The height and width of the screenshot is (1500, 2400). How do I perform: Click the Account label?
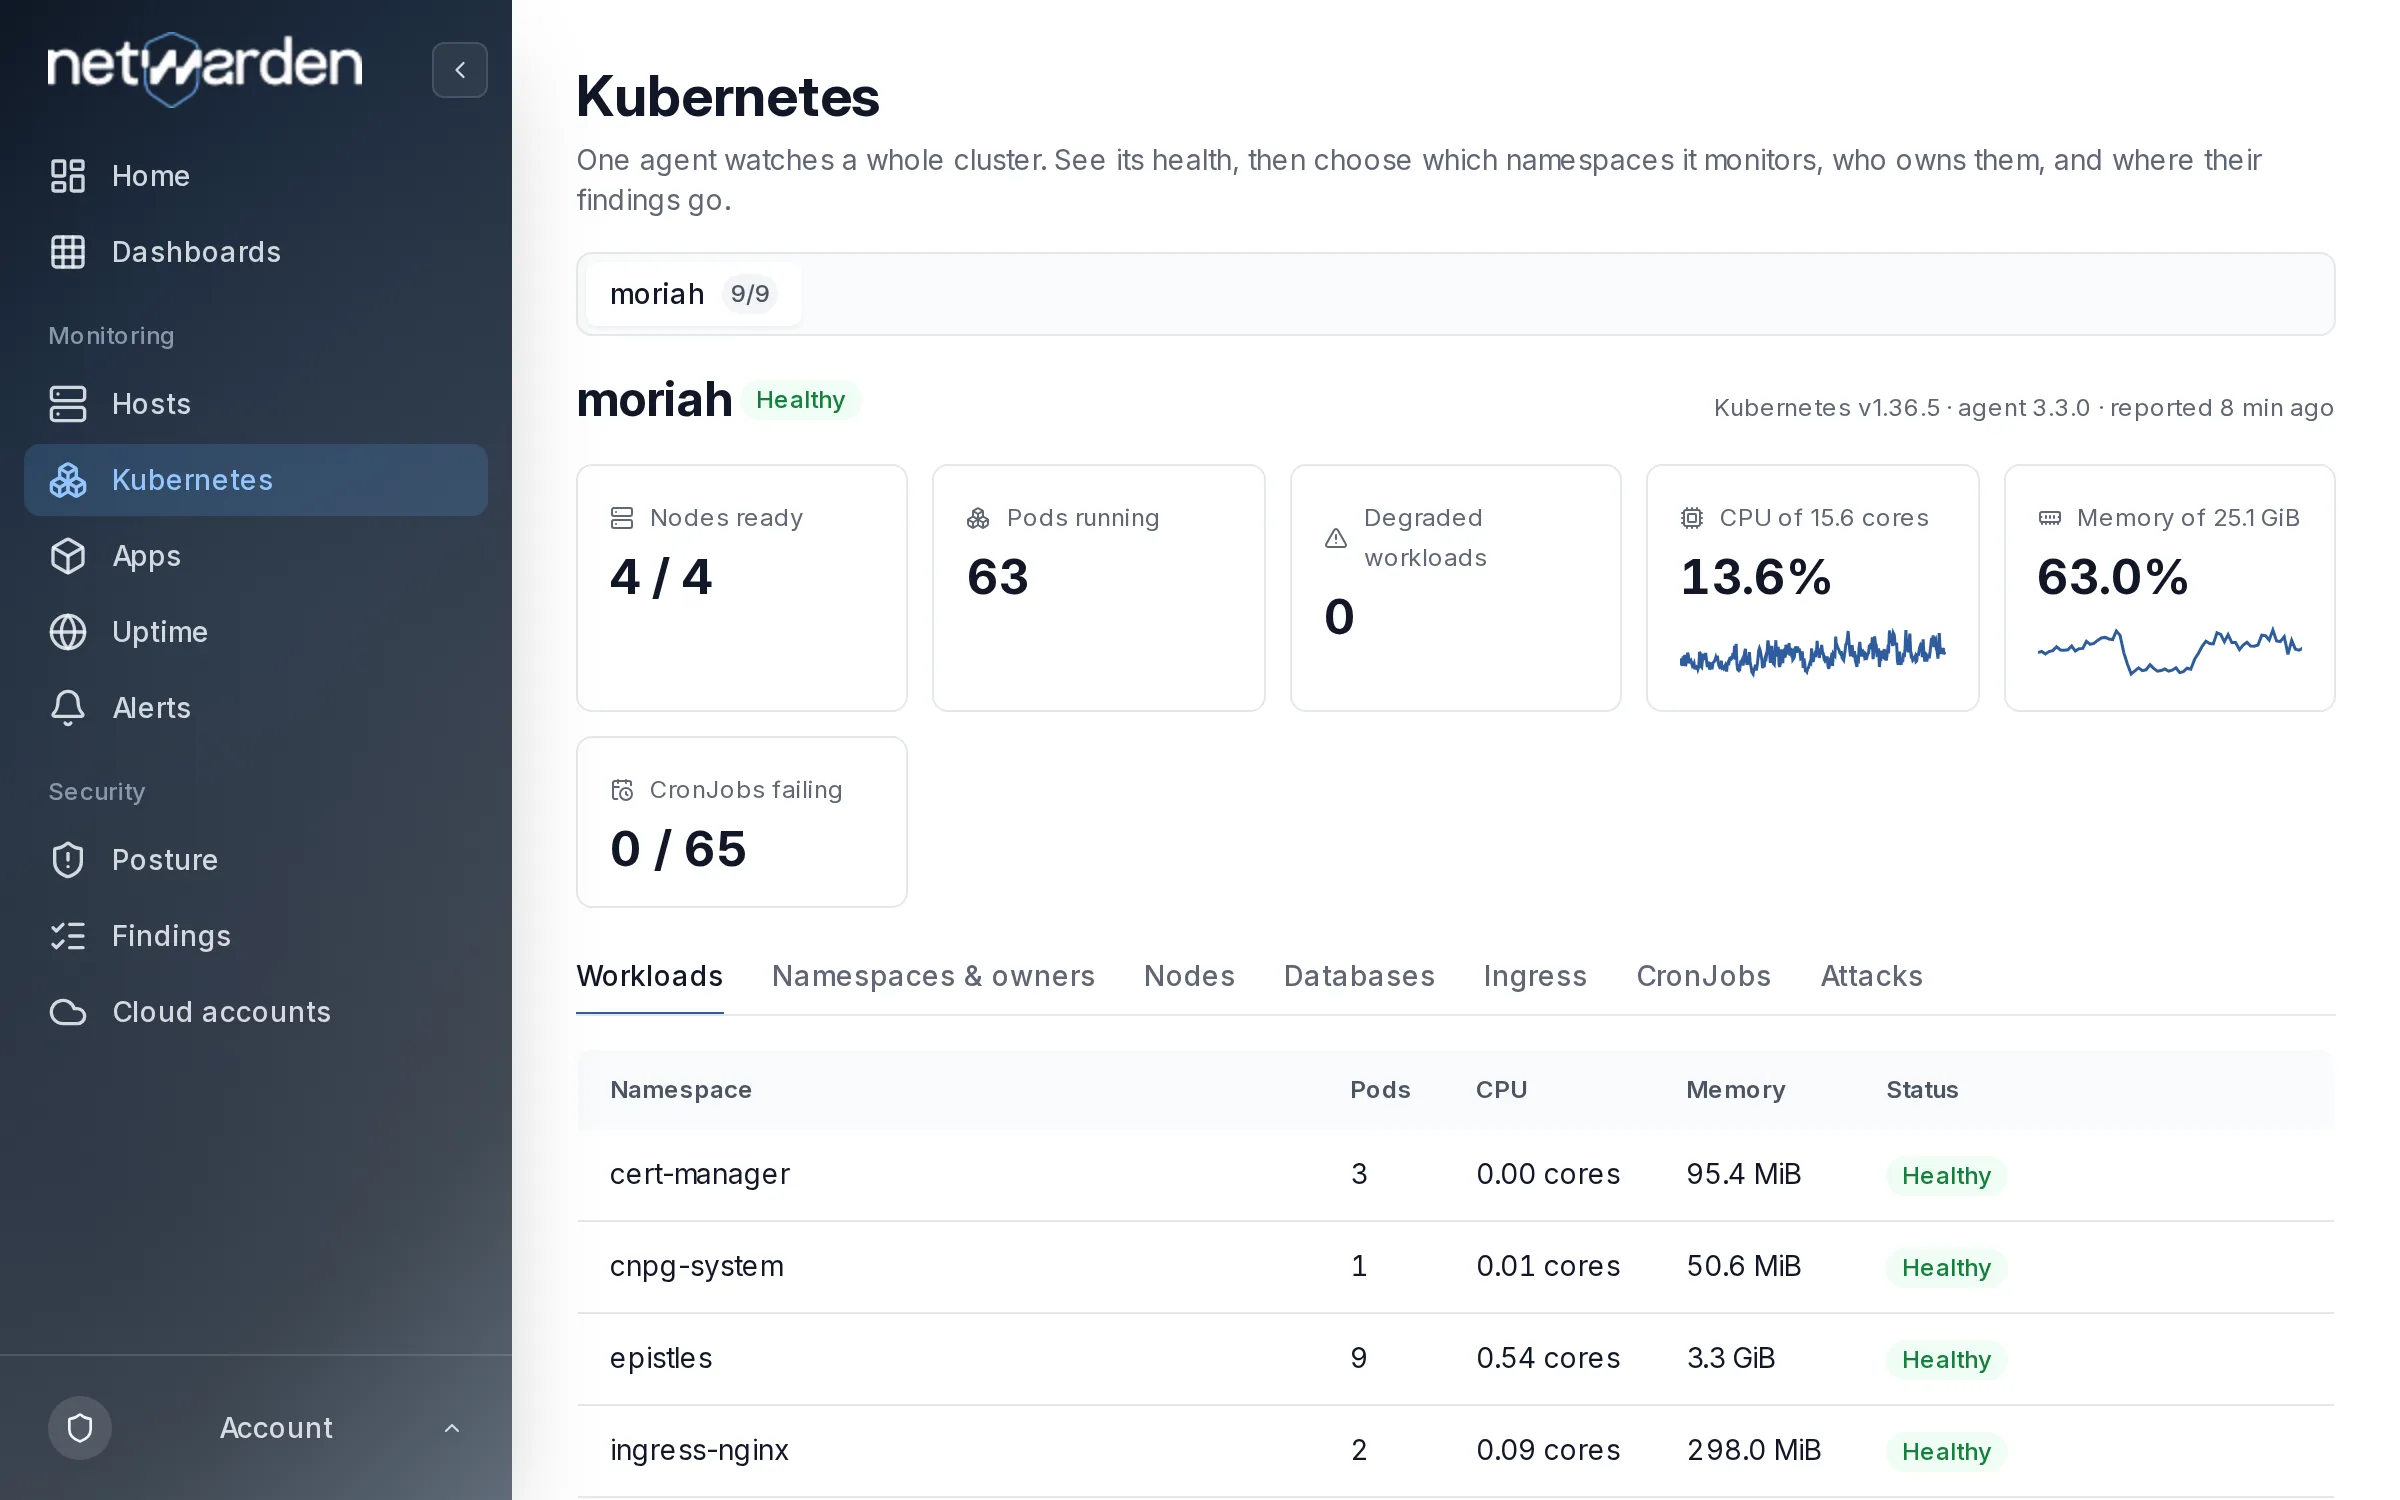point(276,1428)
